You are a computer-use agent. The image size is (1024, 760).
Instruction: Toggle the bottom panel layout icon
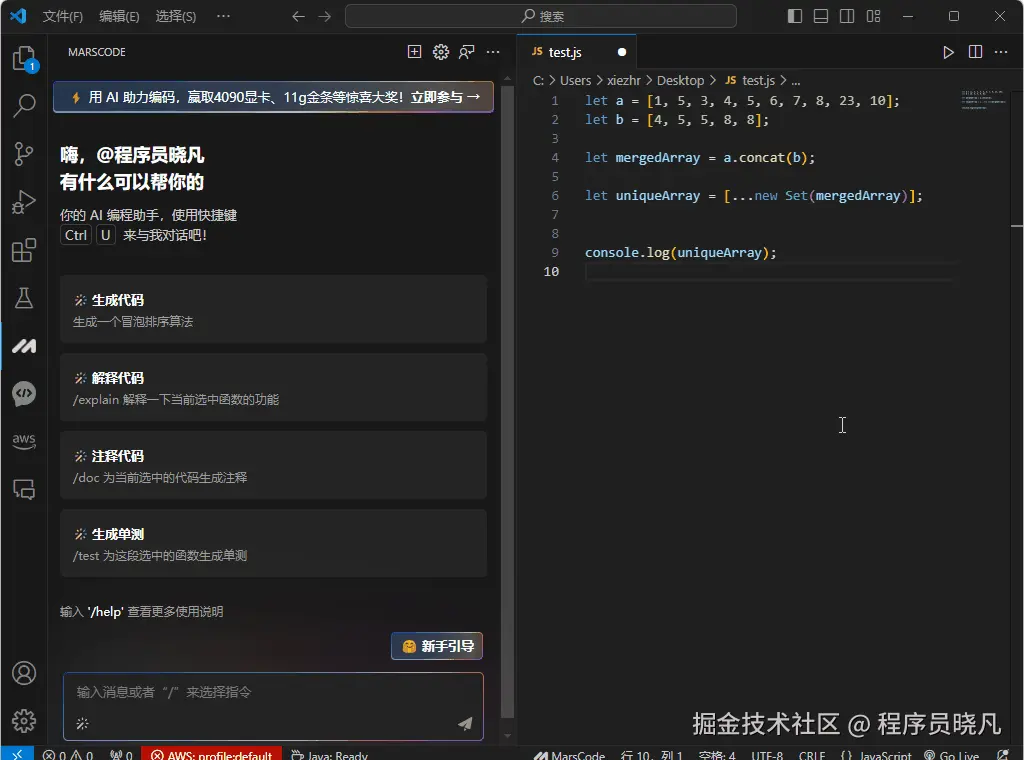tap(821, 16)
